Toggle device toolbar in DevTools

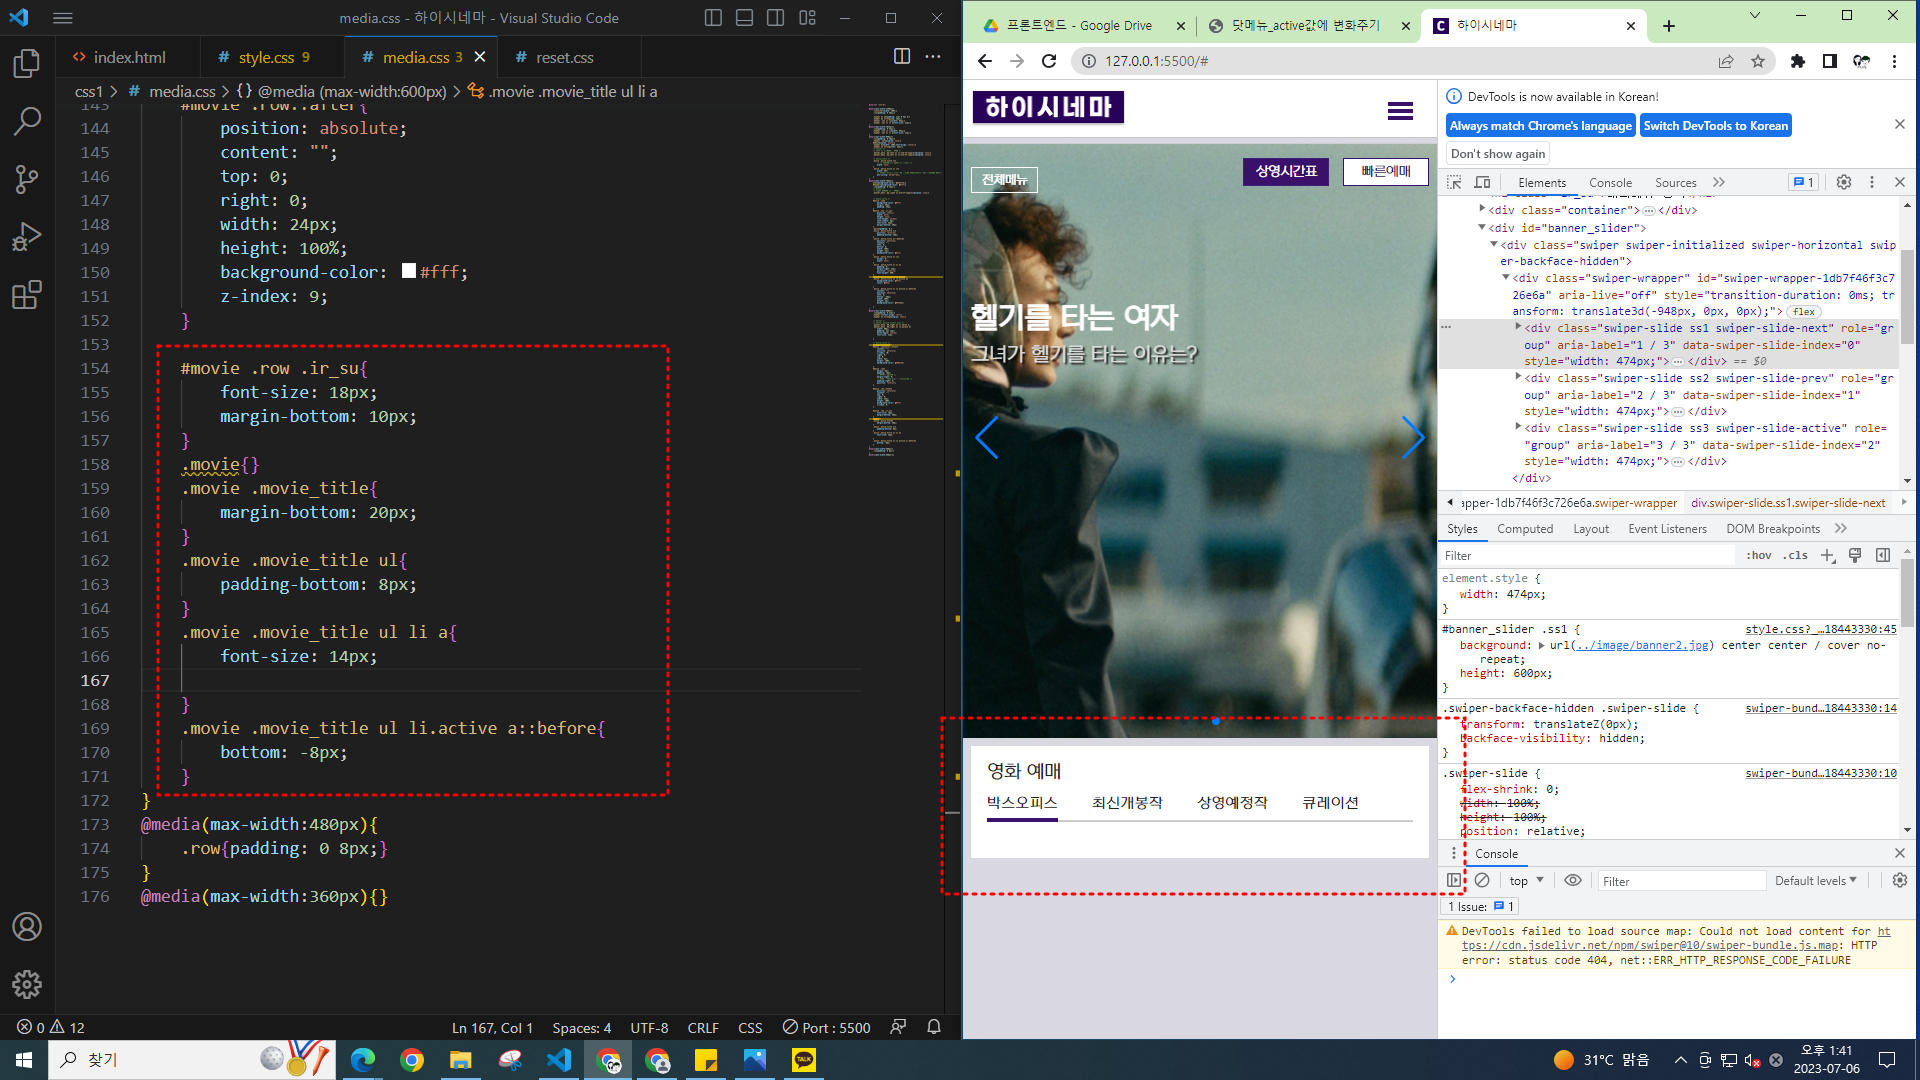[1482, 182]
